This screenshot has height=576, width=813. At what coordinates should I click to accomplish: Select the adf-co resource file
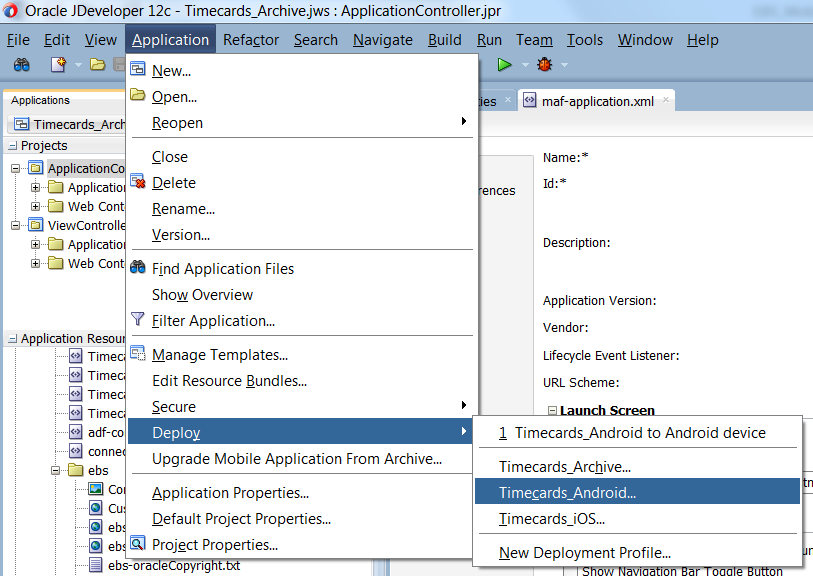click(x=106, y=432)
